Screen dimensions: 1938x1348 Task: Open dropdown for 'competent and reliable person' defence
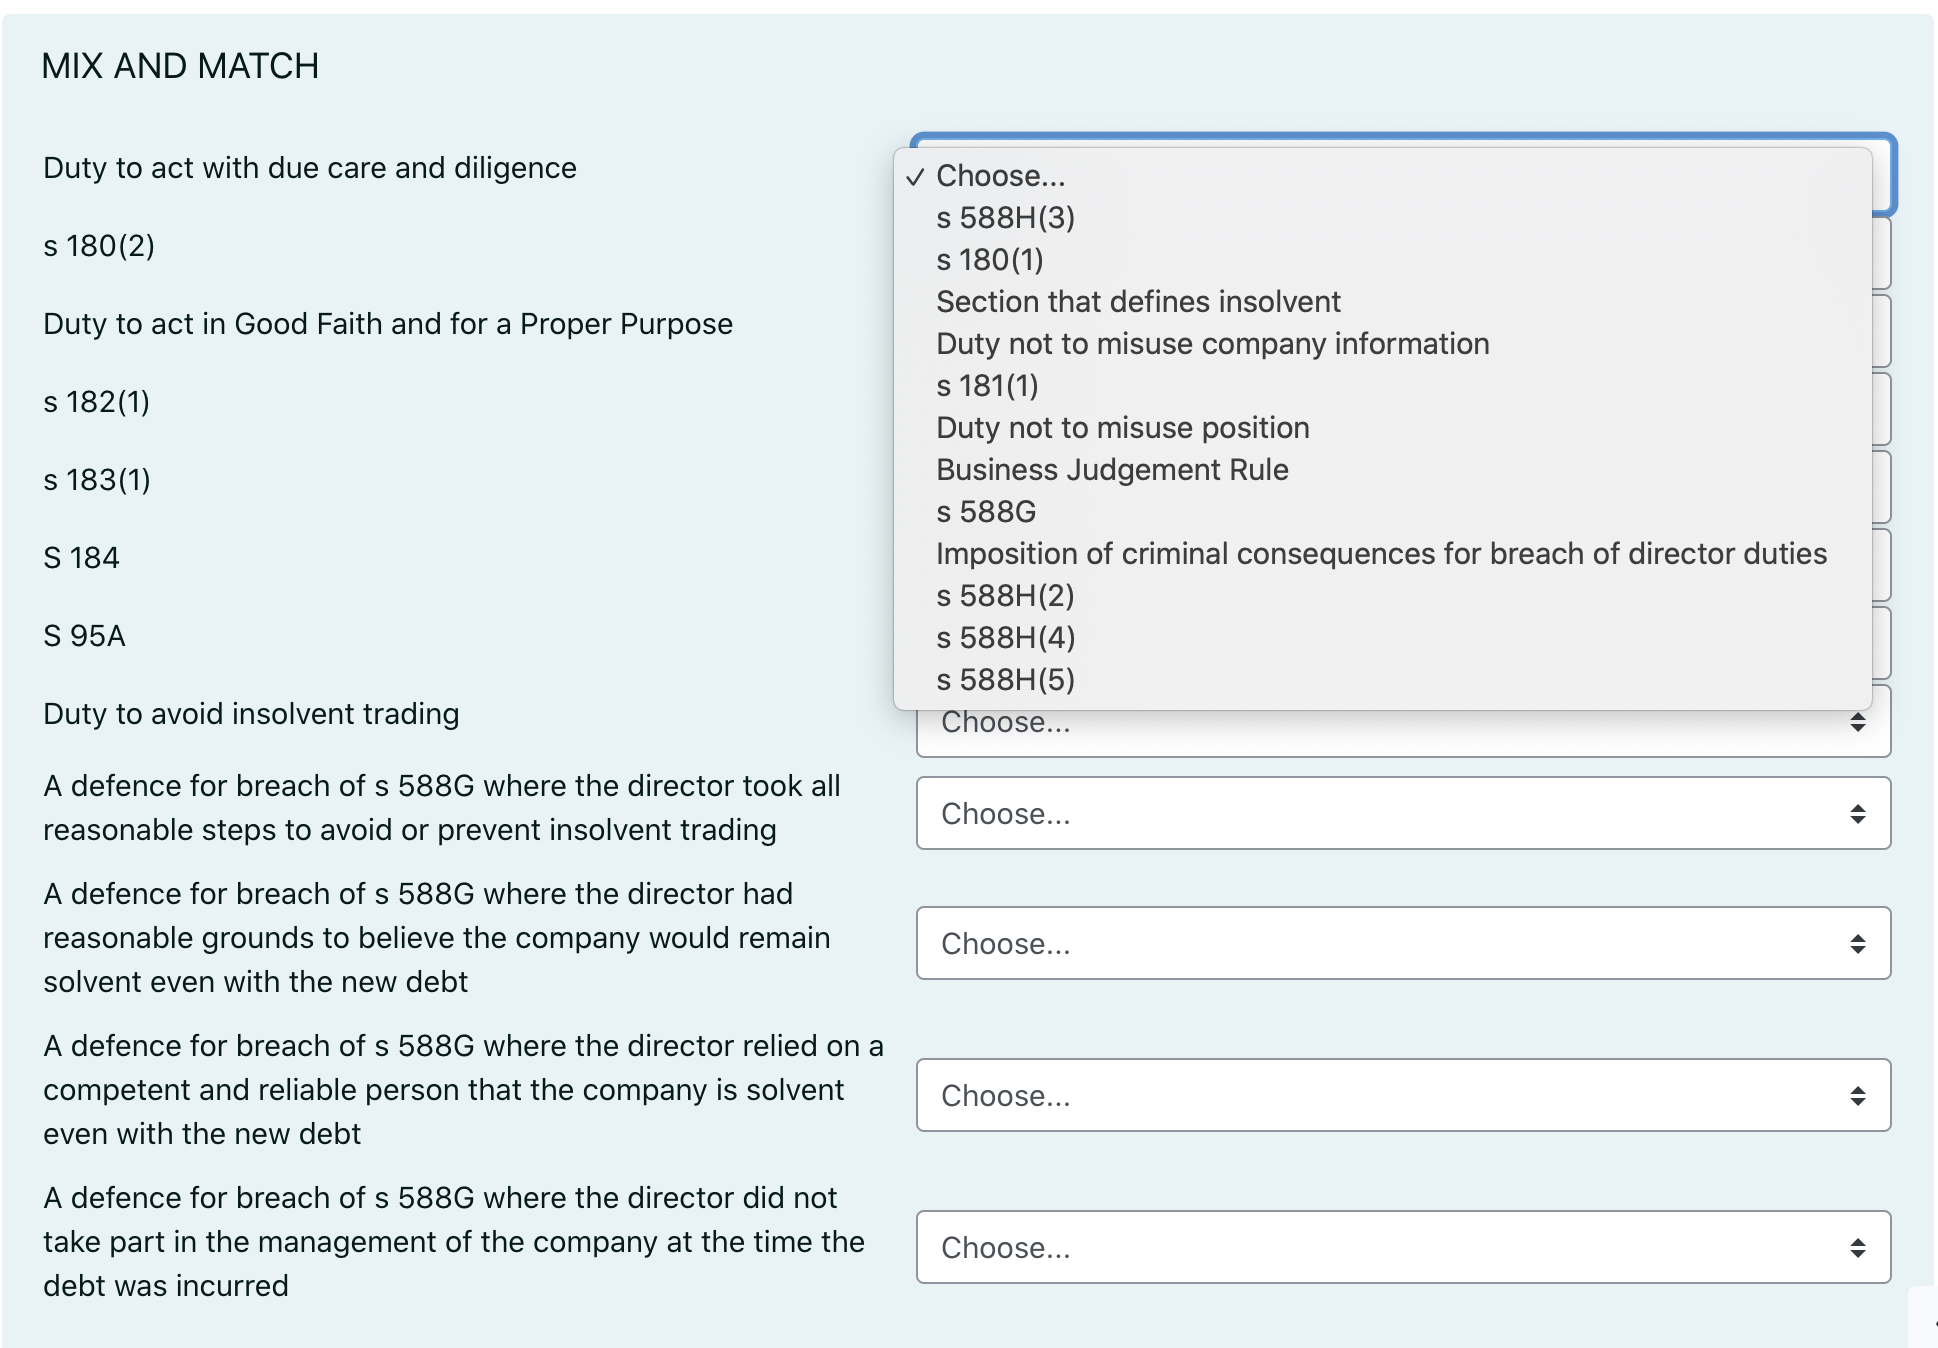pos(1402,1096)
